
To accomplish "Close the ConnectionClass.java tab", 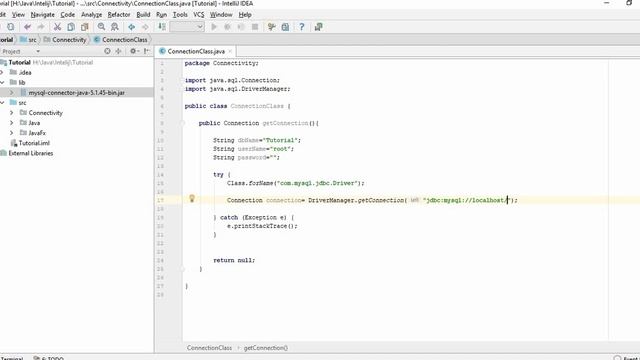I will (230, 51).
